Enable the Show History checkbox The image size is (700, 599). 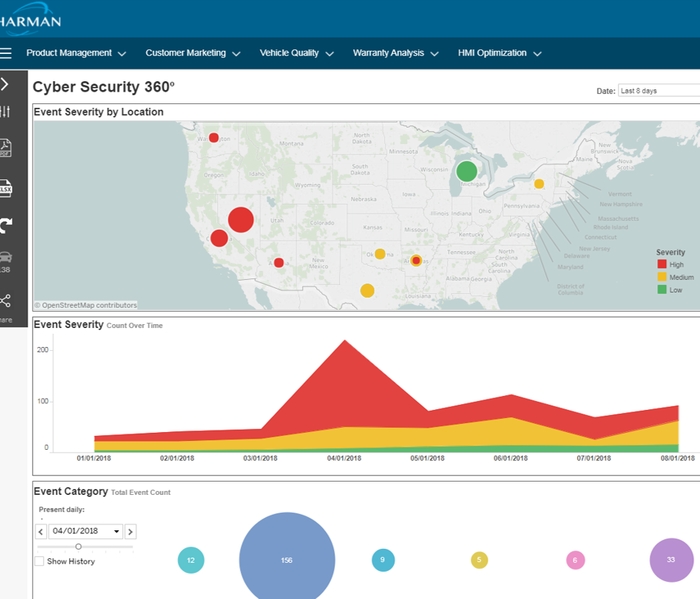(x=39, y=561)
